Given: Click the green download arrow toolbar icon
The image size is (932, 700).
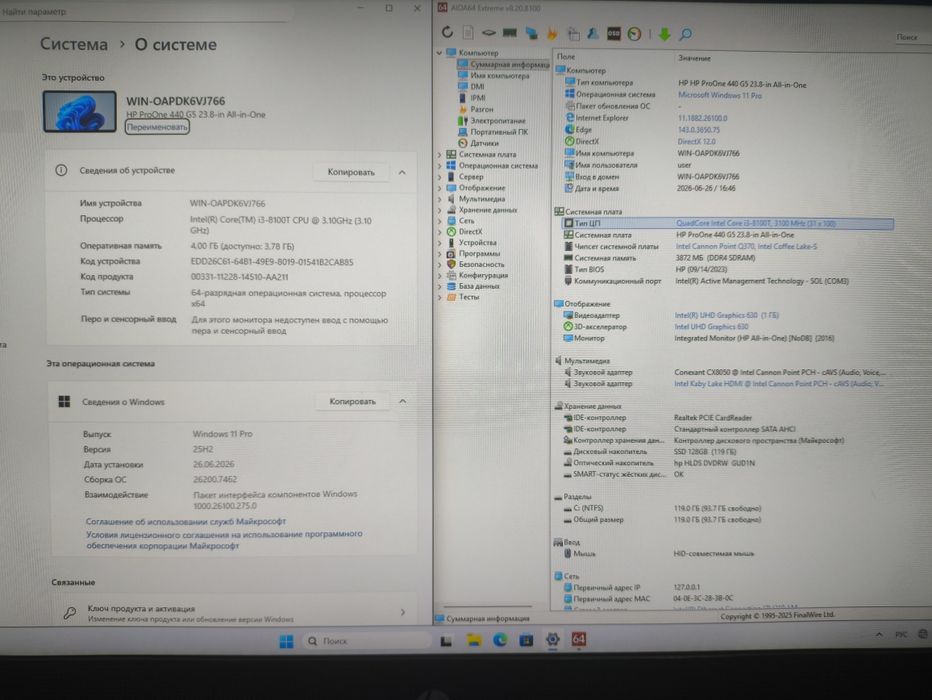Looking at the screenshot, I should (665, 34).
